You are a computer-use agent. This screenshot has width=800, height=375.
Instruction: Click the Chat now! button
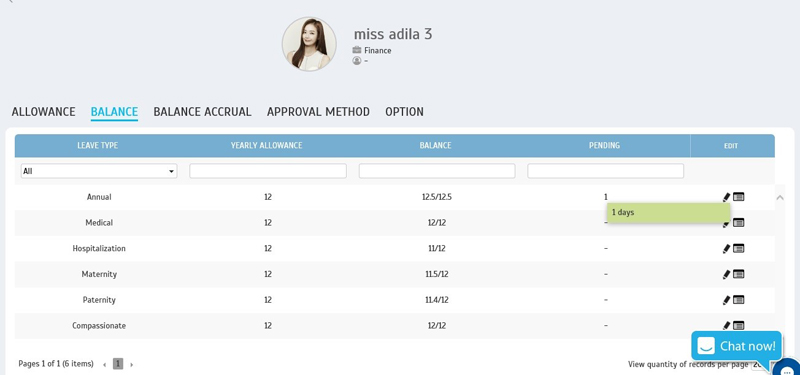coord(736,346)
